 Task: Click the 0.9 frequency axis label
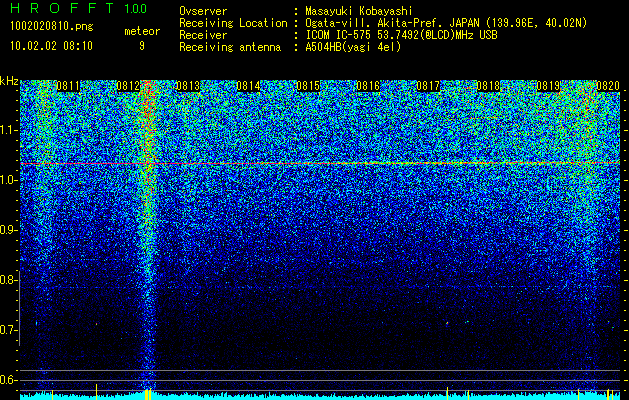coord(8,230)
